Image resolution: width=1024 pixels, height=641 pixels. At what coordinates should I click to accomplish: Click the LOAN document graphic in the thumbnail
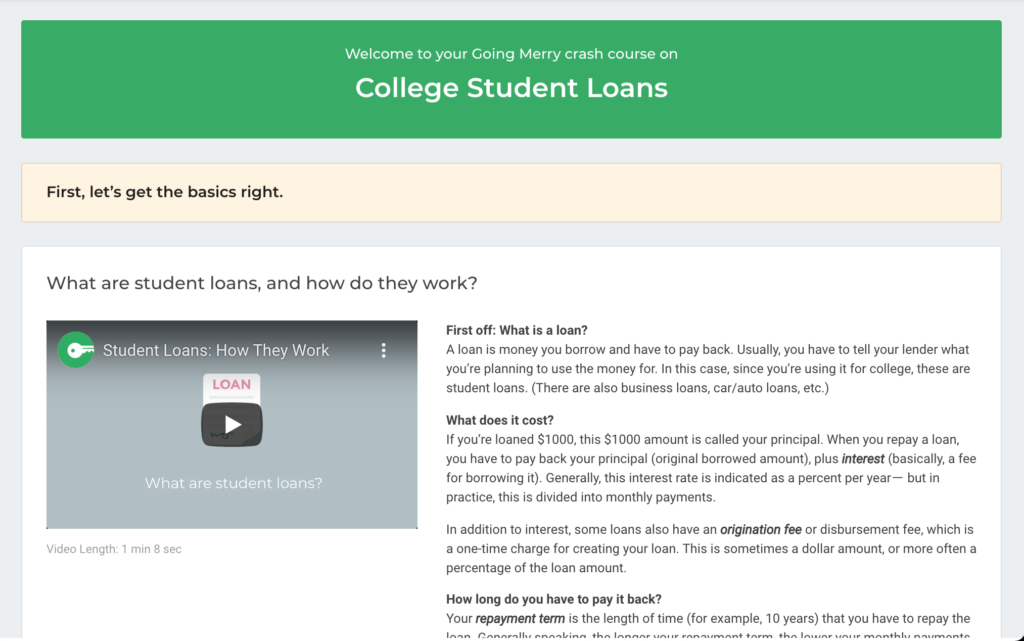point(231,387)
